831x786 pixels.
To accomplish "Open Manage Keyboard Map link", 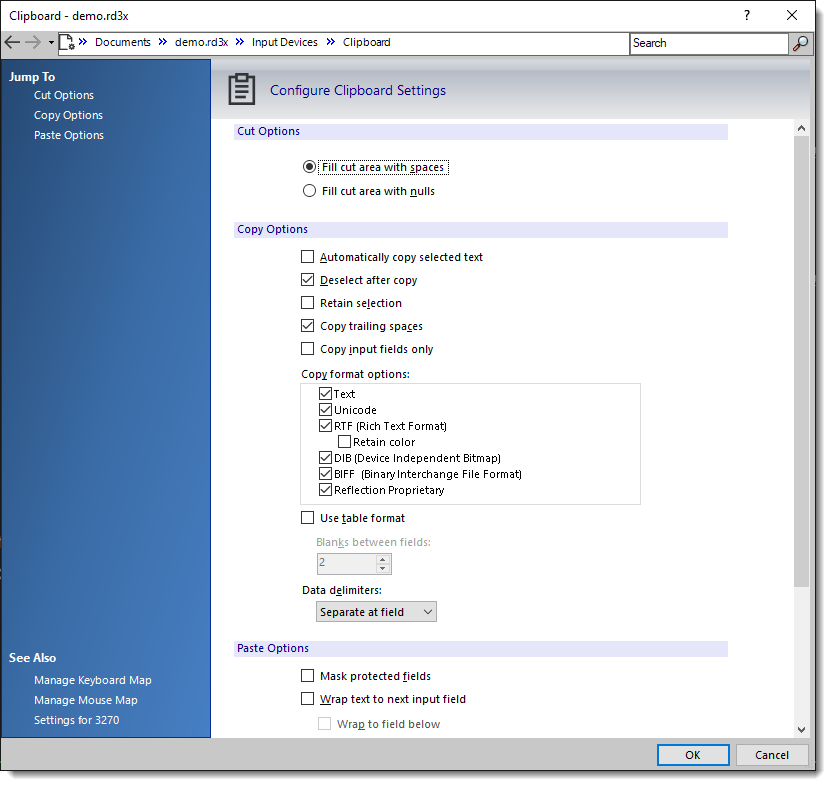I will click(93, 680).
